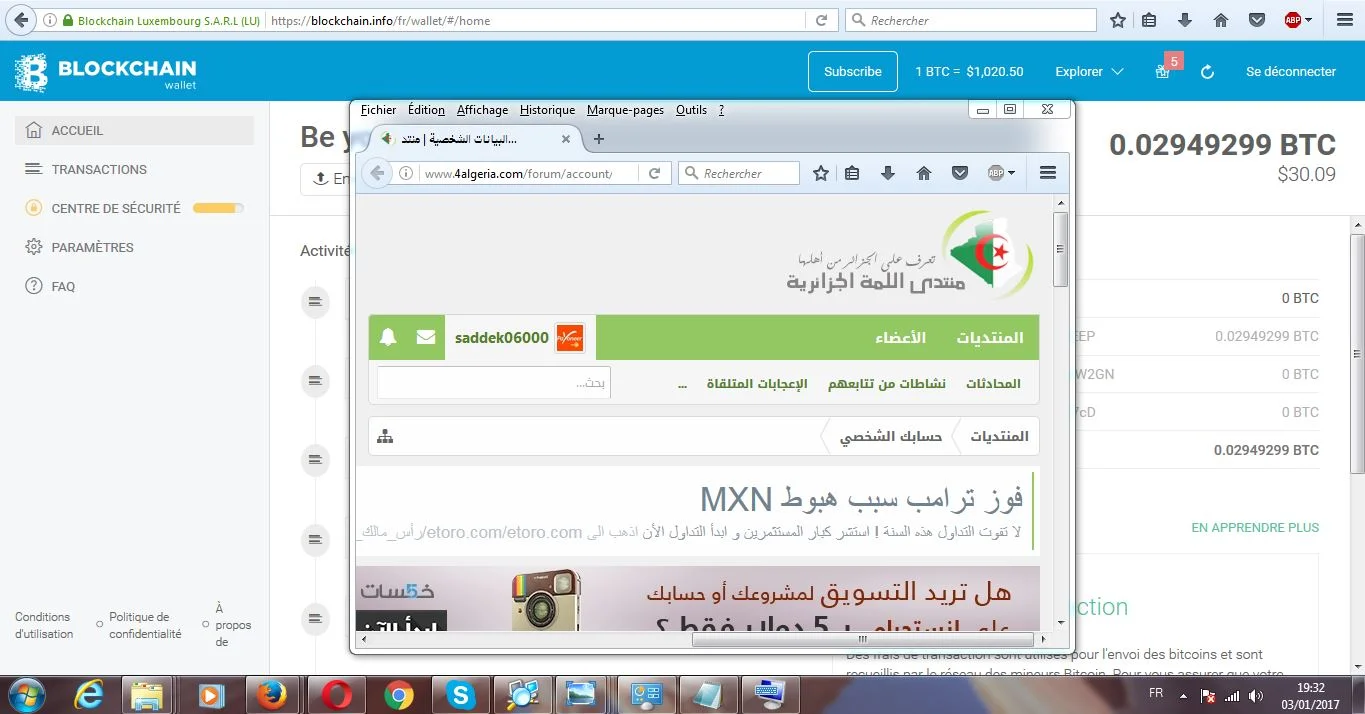Select TRANSACTIONS in the wallet sidebar
This screenshot has width=1365, height=714.
(x=99, y=169)
